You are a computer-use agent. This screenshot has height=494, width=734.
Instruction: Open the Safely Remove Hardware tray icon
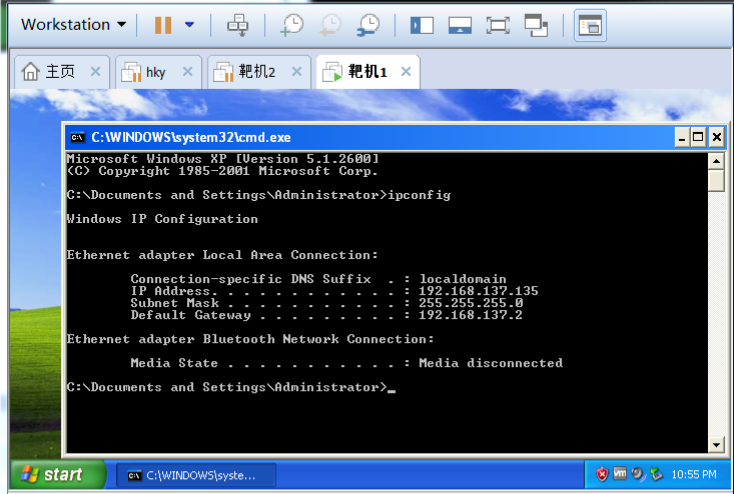coord(656,474)
